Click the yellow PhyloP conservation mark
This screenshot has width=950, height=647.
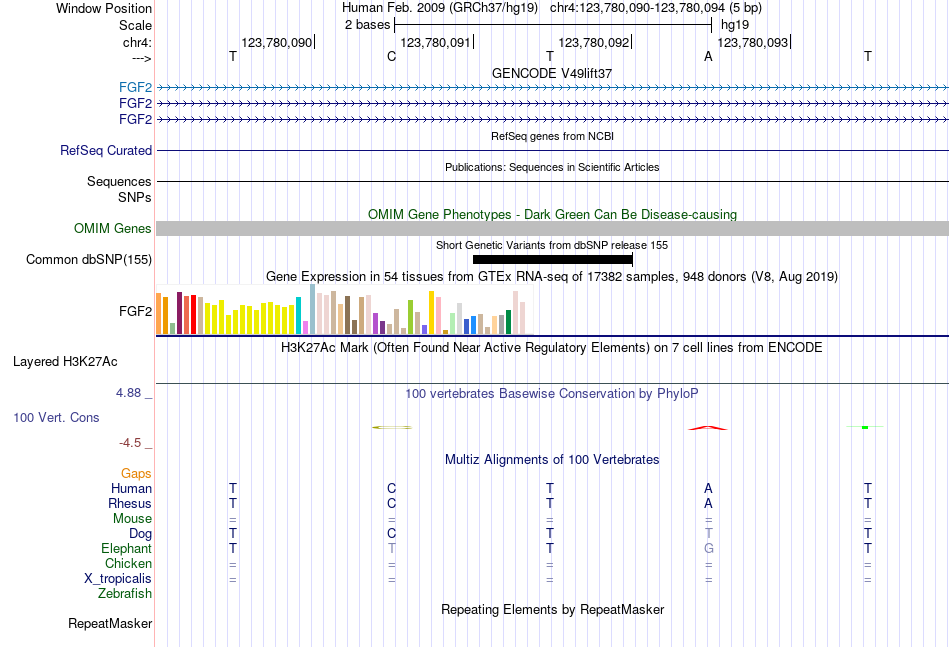point(391,428)
